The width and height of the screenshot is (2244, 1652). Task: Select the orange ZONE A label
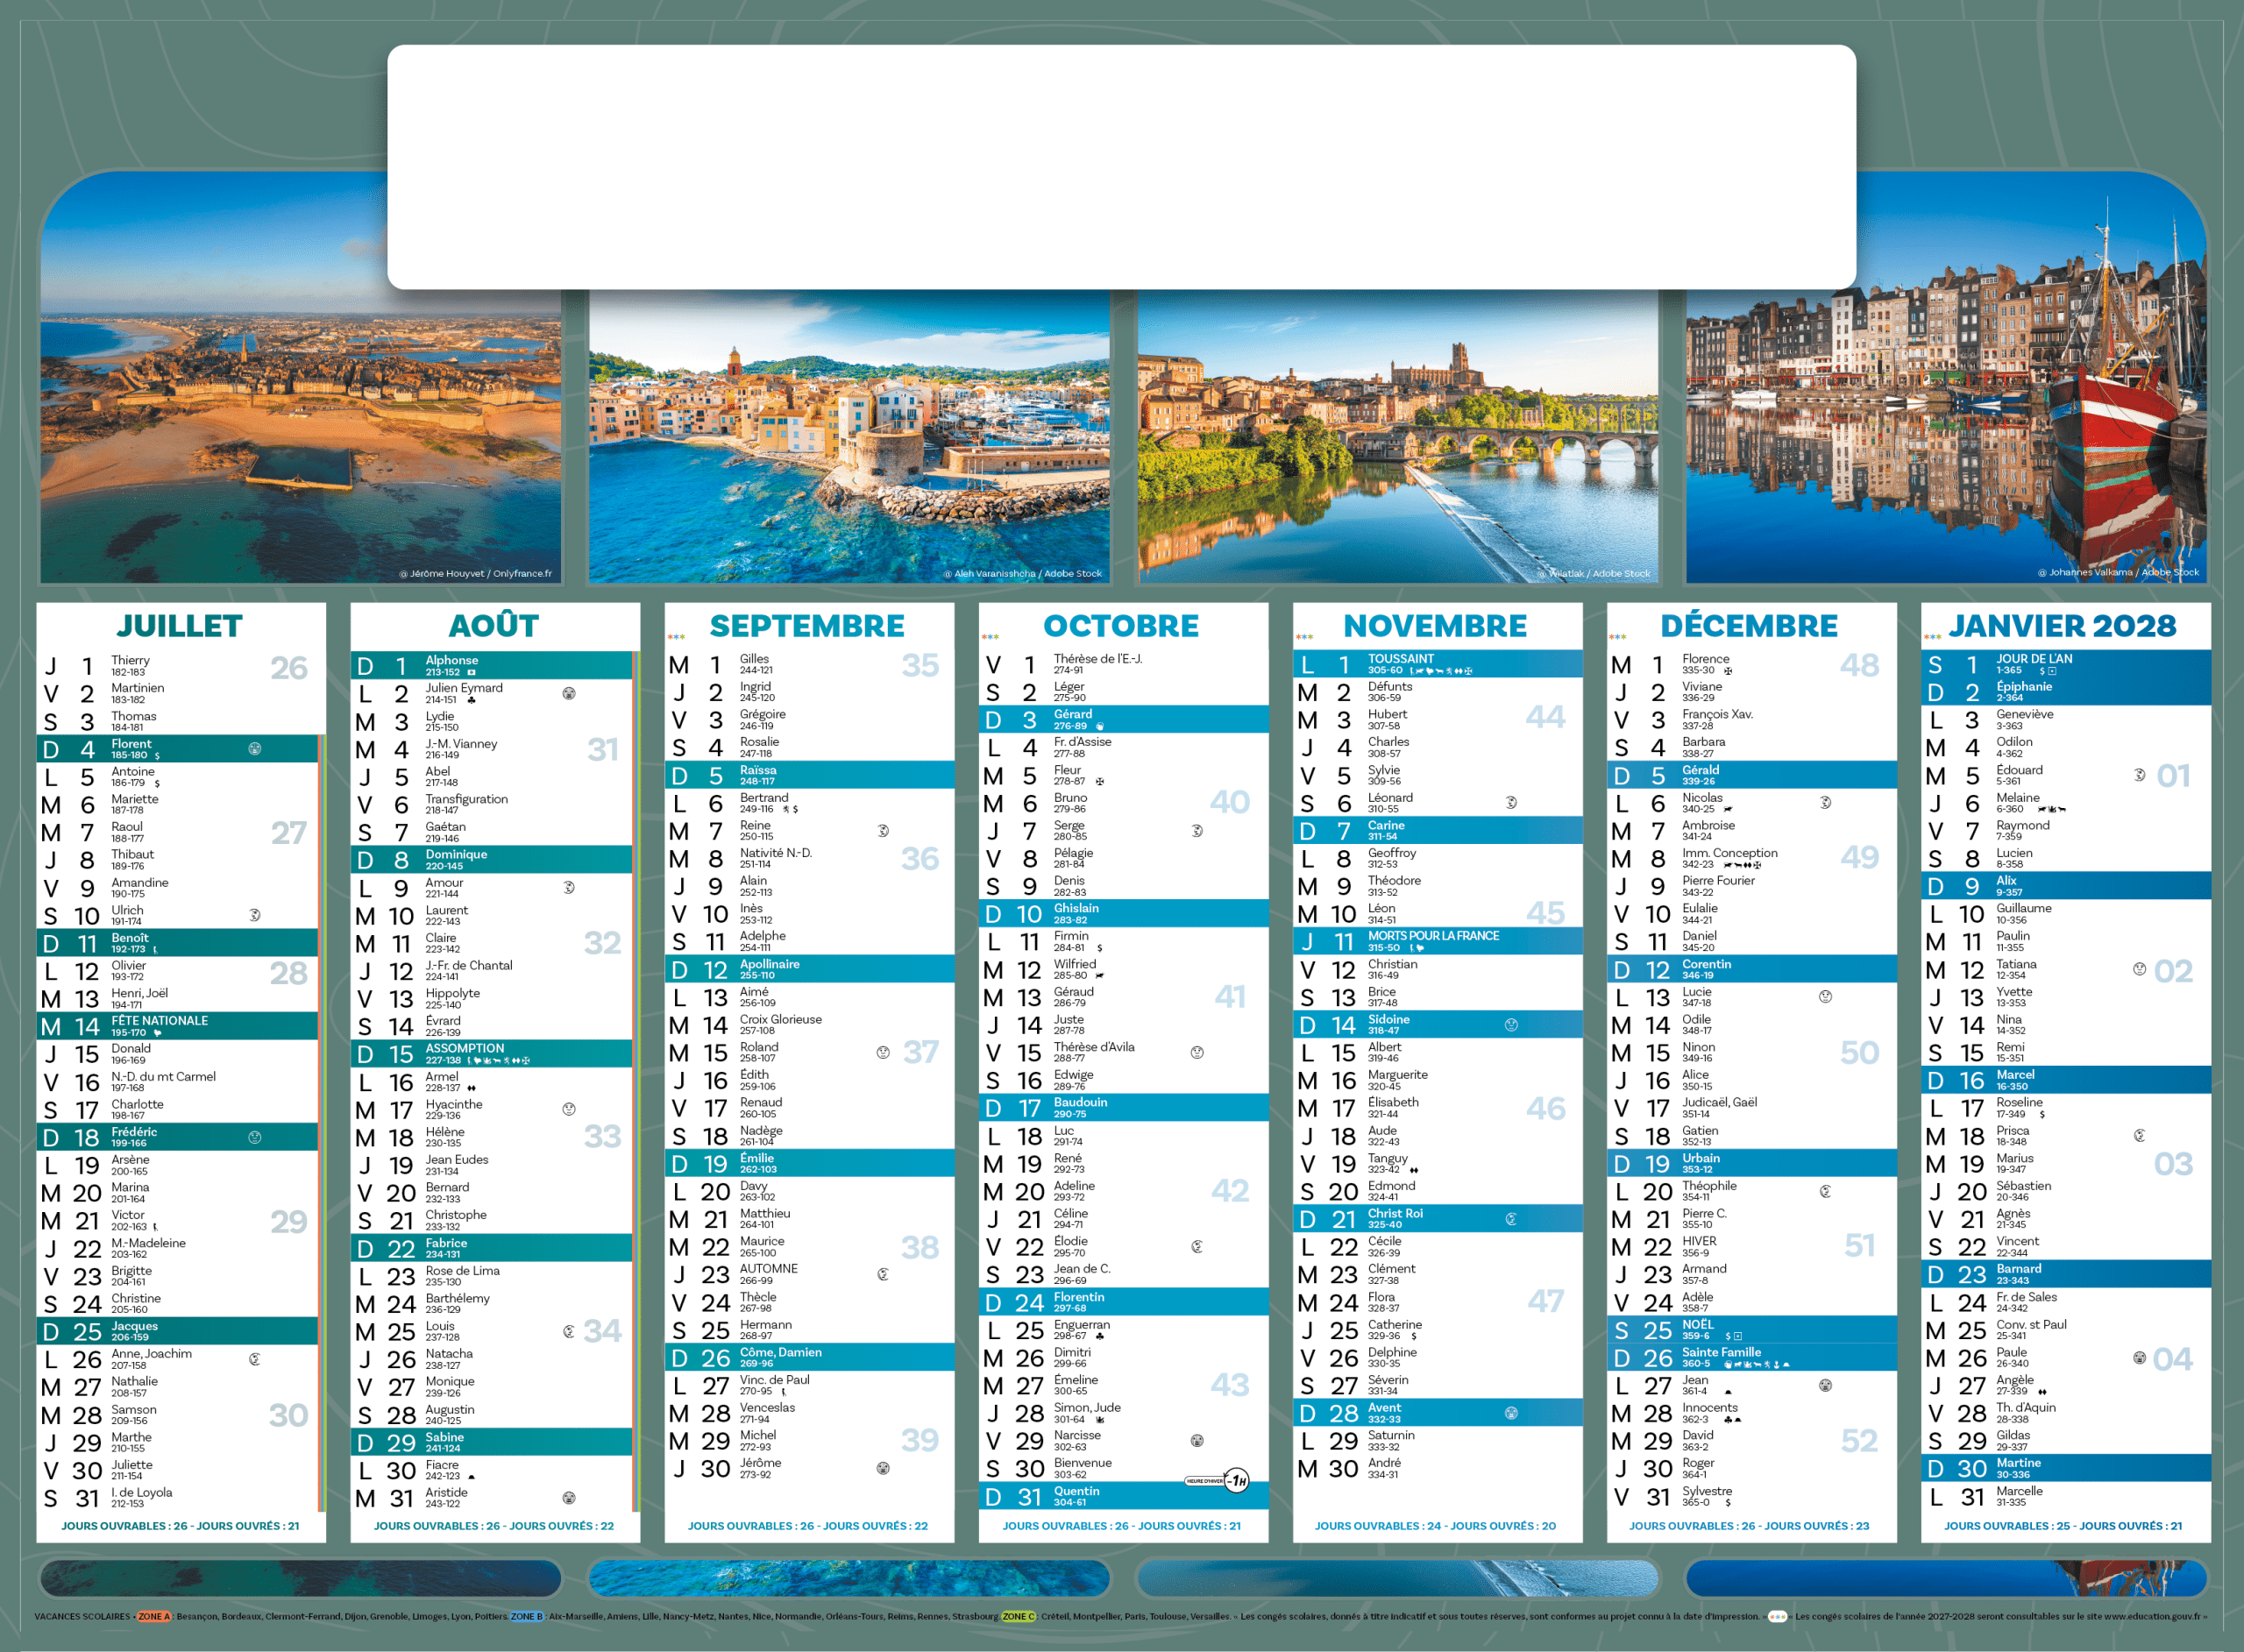point(154,1616)
